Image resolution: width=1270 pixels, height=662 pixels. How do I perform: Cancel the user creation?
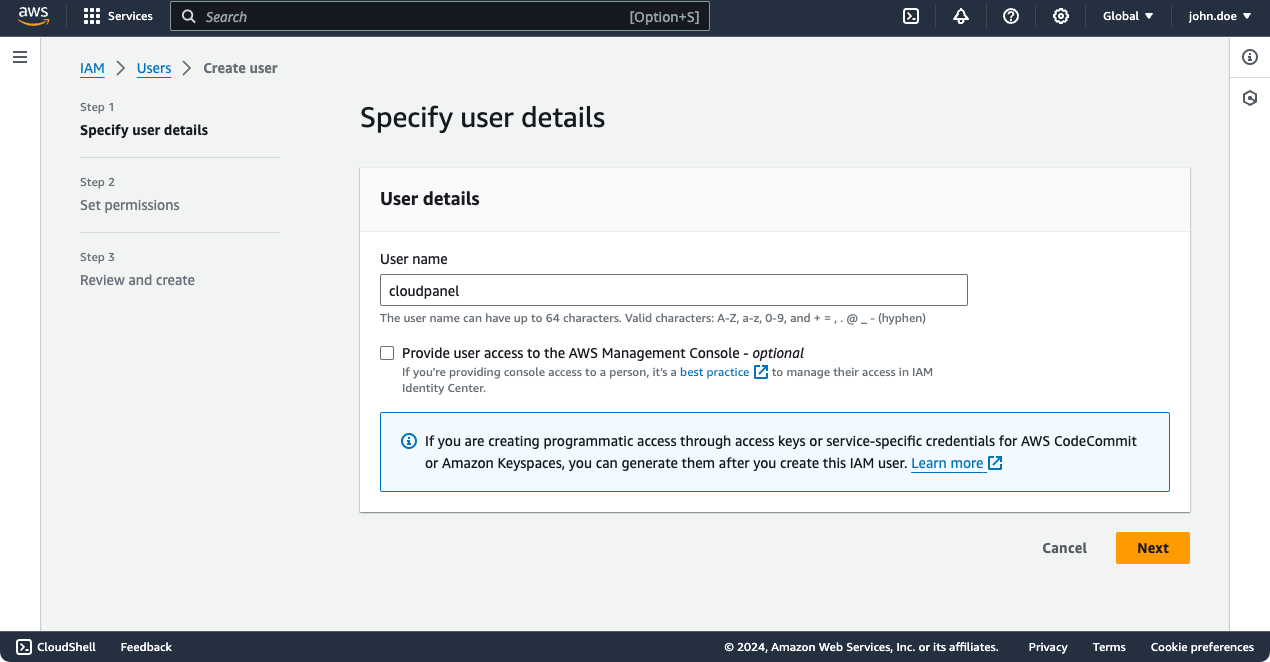(x=1064, y=548)
